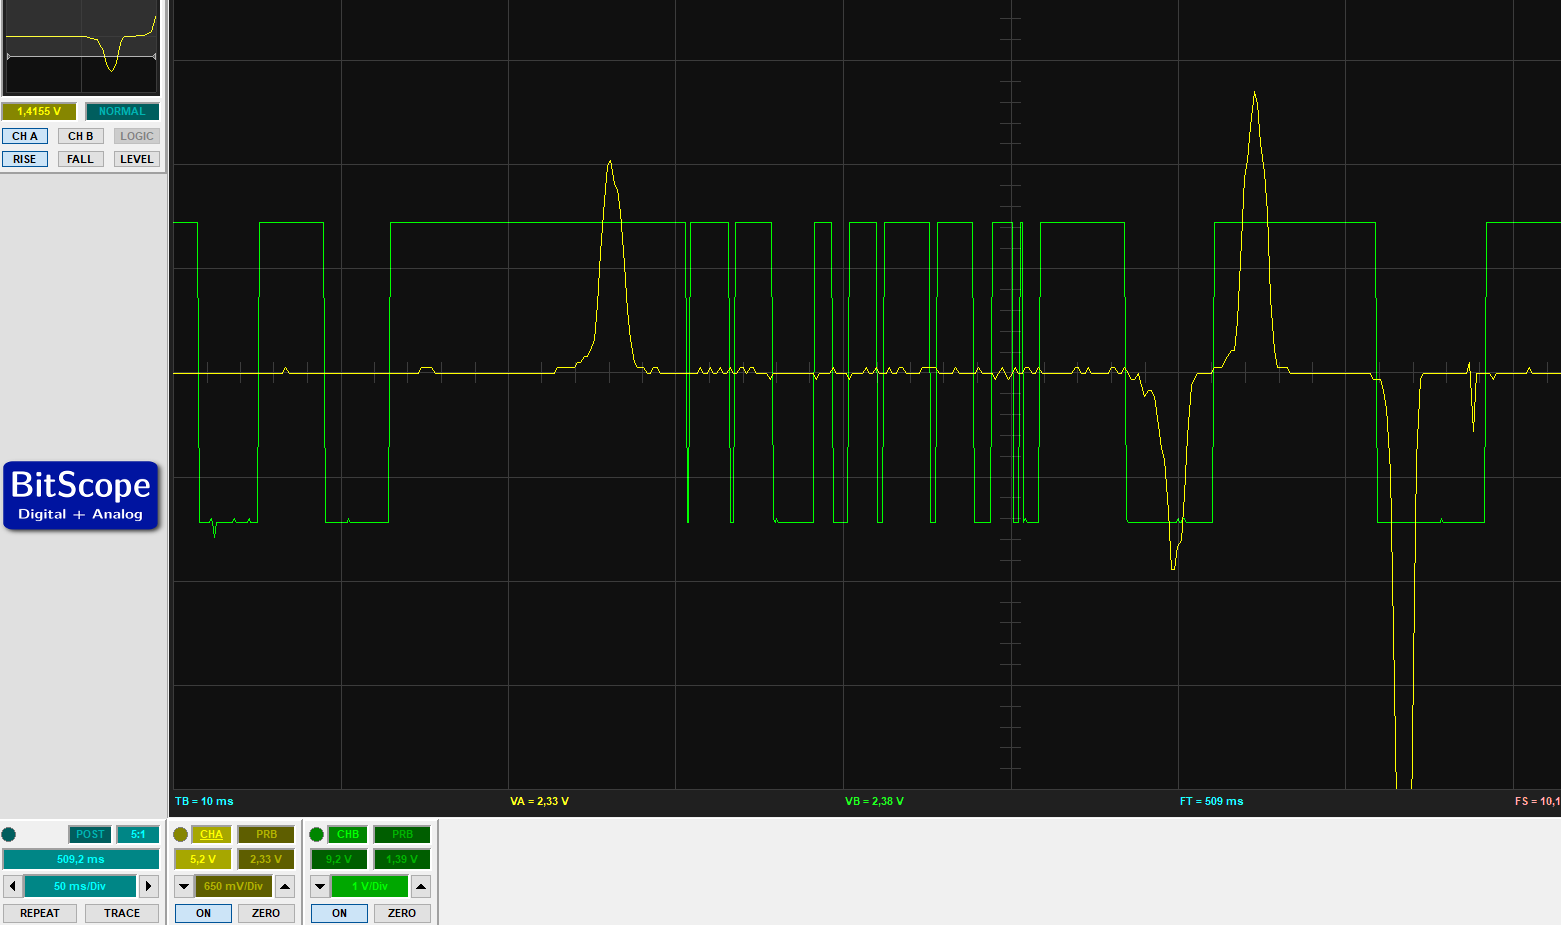Click the trigger level line in preview
This screenshot has height=925, width=1561.
point(50,57)
